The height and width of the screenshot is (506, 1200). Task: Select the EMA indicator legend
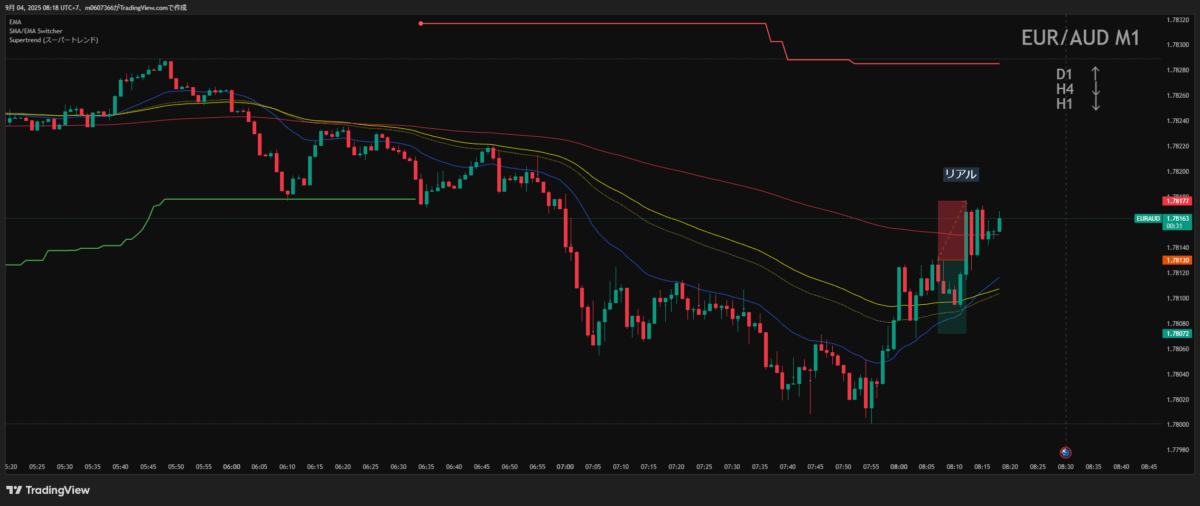[x=13, y=22]
